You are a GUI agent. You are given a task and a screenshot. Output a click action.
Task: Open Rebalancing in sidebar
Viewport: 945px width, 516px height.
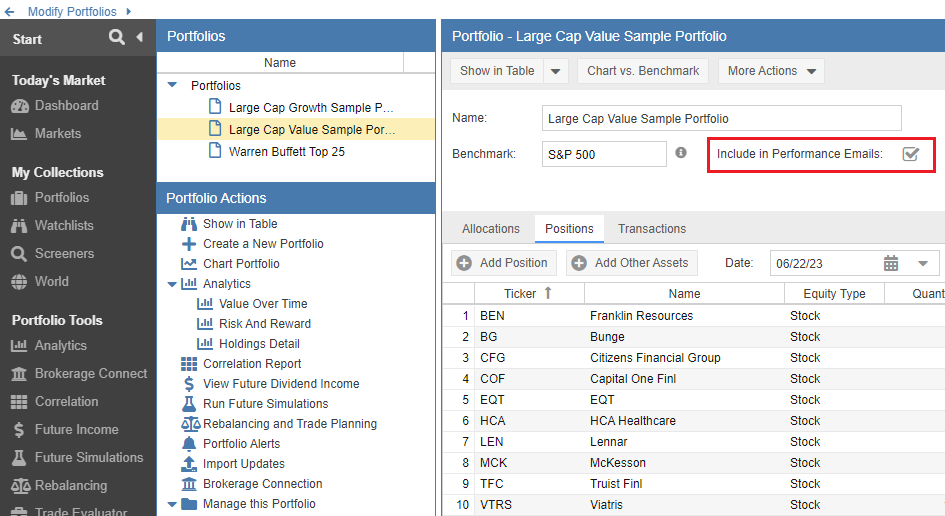point(59,485)
